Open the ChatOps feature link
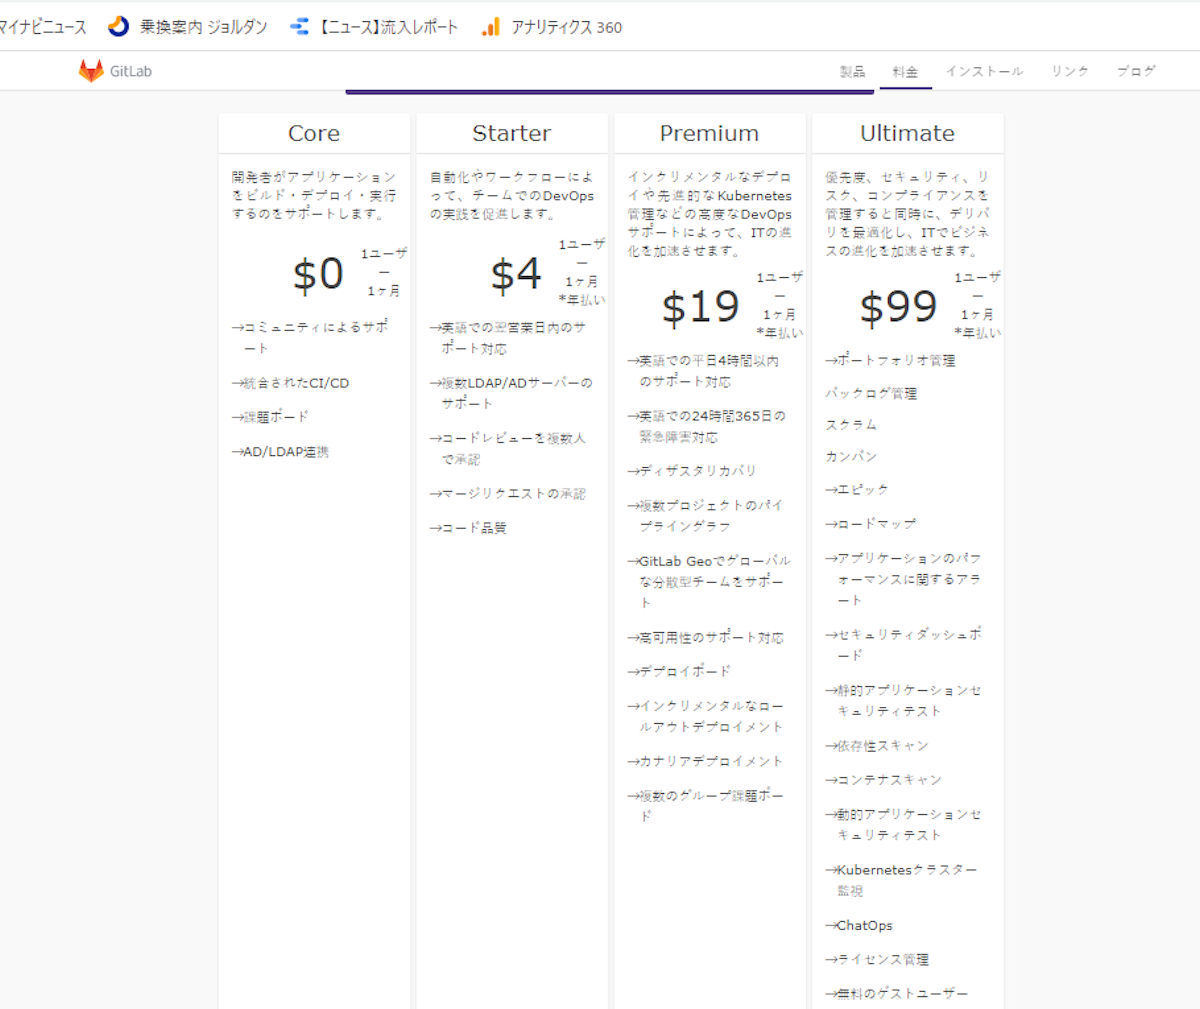 click(x=859, y=925)
